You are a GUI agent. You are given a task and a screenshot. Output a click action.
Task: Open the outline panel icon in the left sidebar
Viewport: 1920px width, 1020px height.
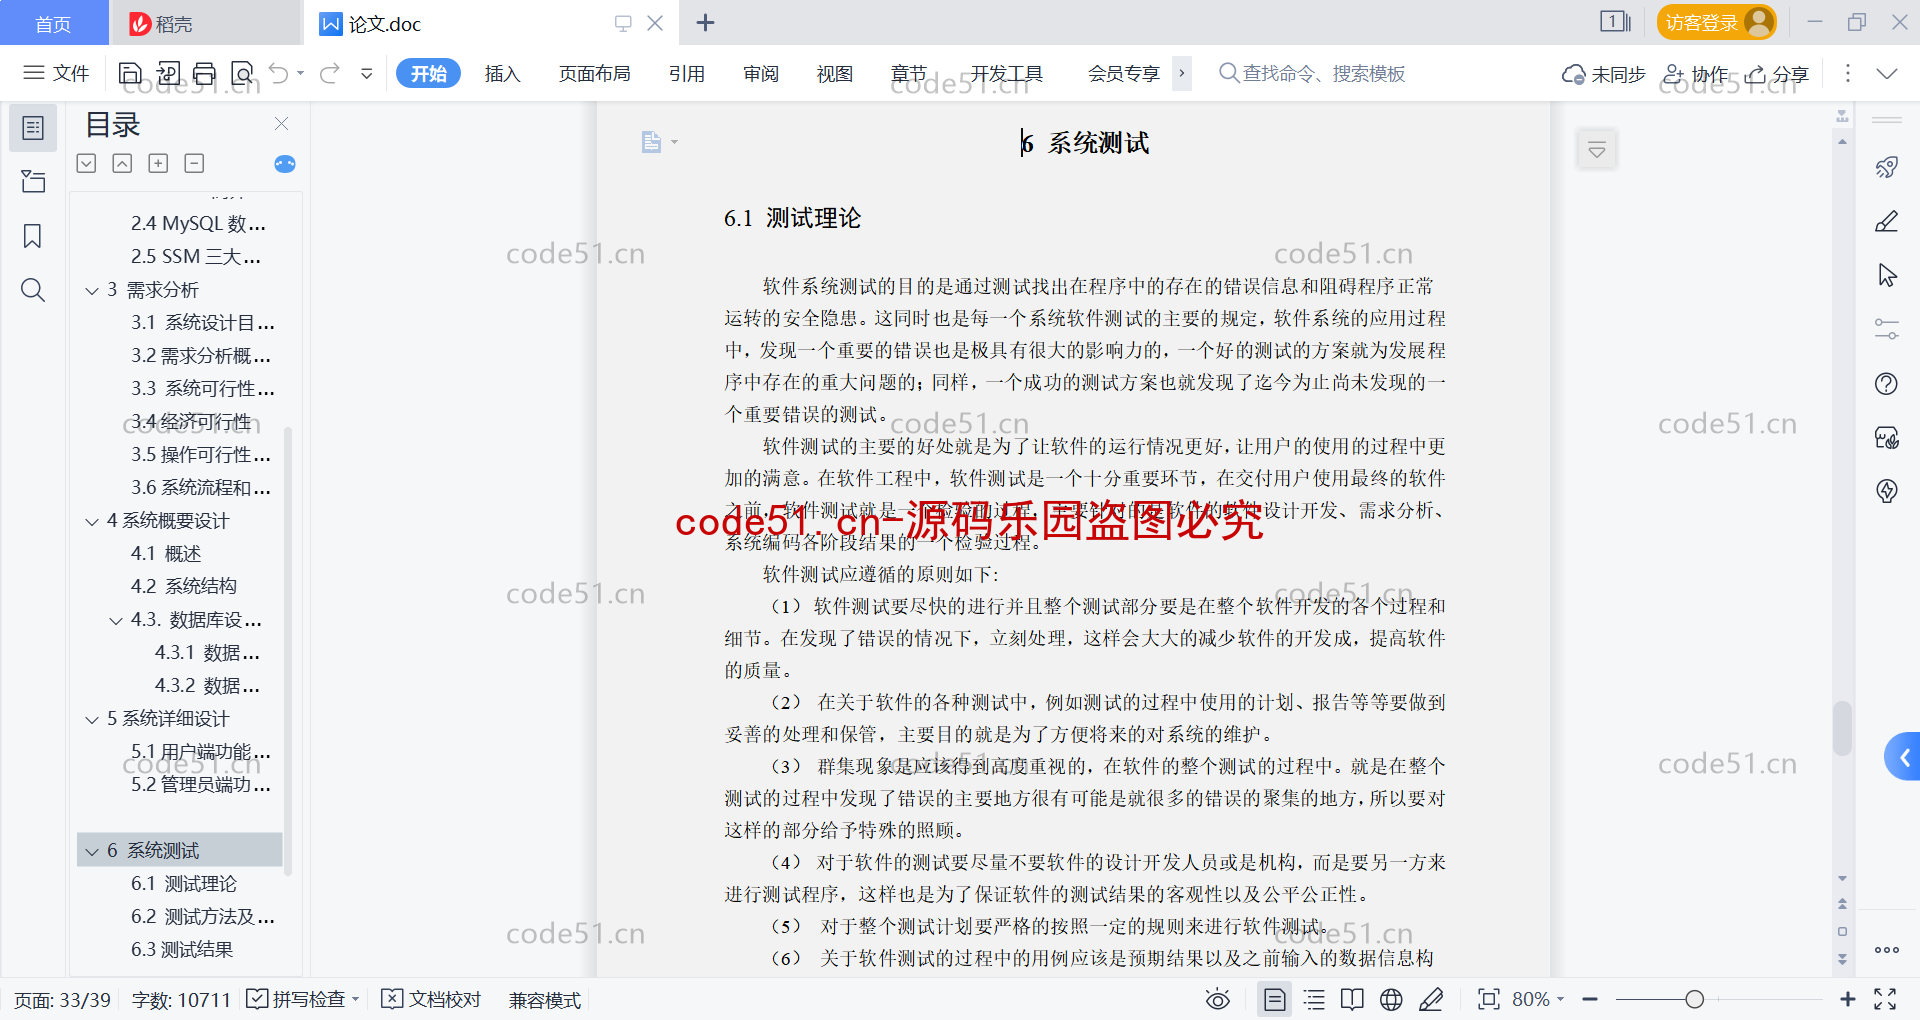coord(33,128)
